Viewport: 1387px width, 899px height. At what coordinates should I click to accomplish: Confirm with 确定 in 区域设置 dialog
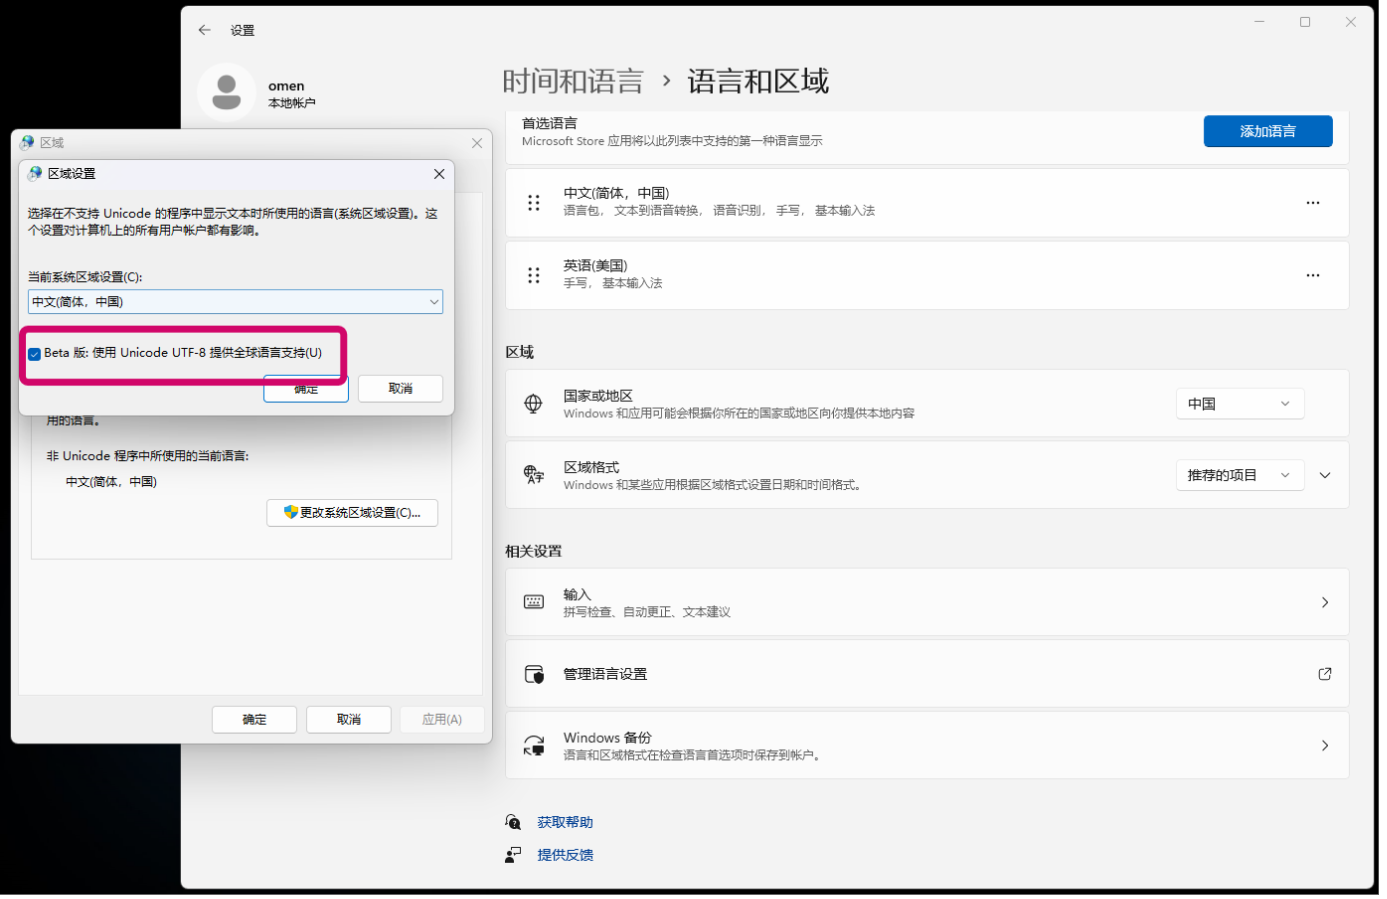(305, 388)
